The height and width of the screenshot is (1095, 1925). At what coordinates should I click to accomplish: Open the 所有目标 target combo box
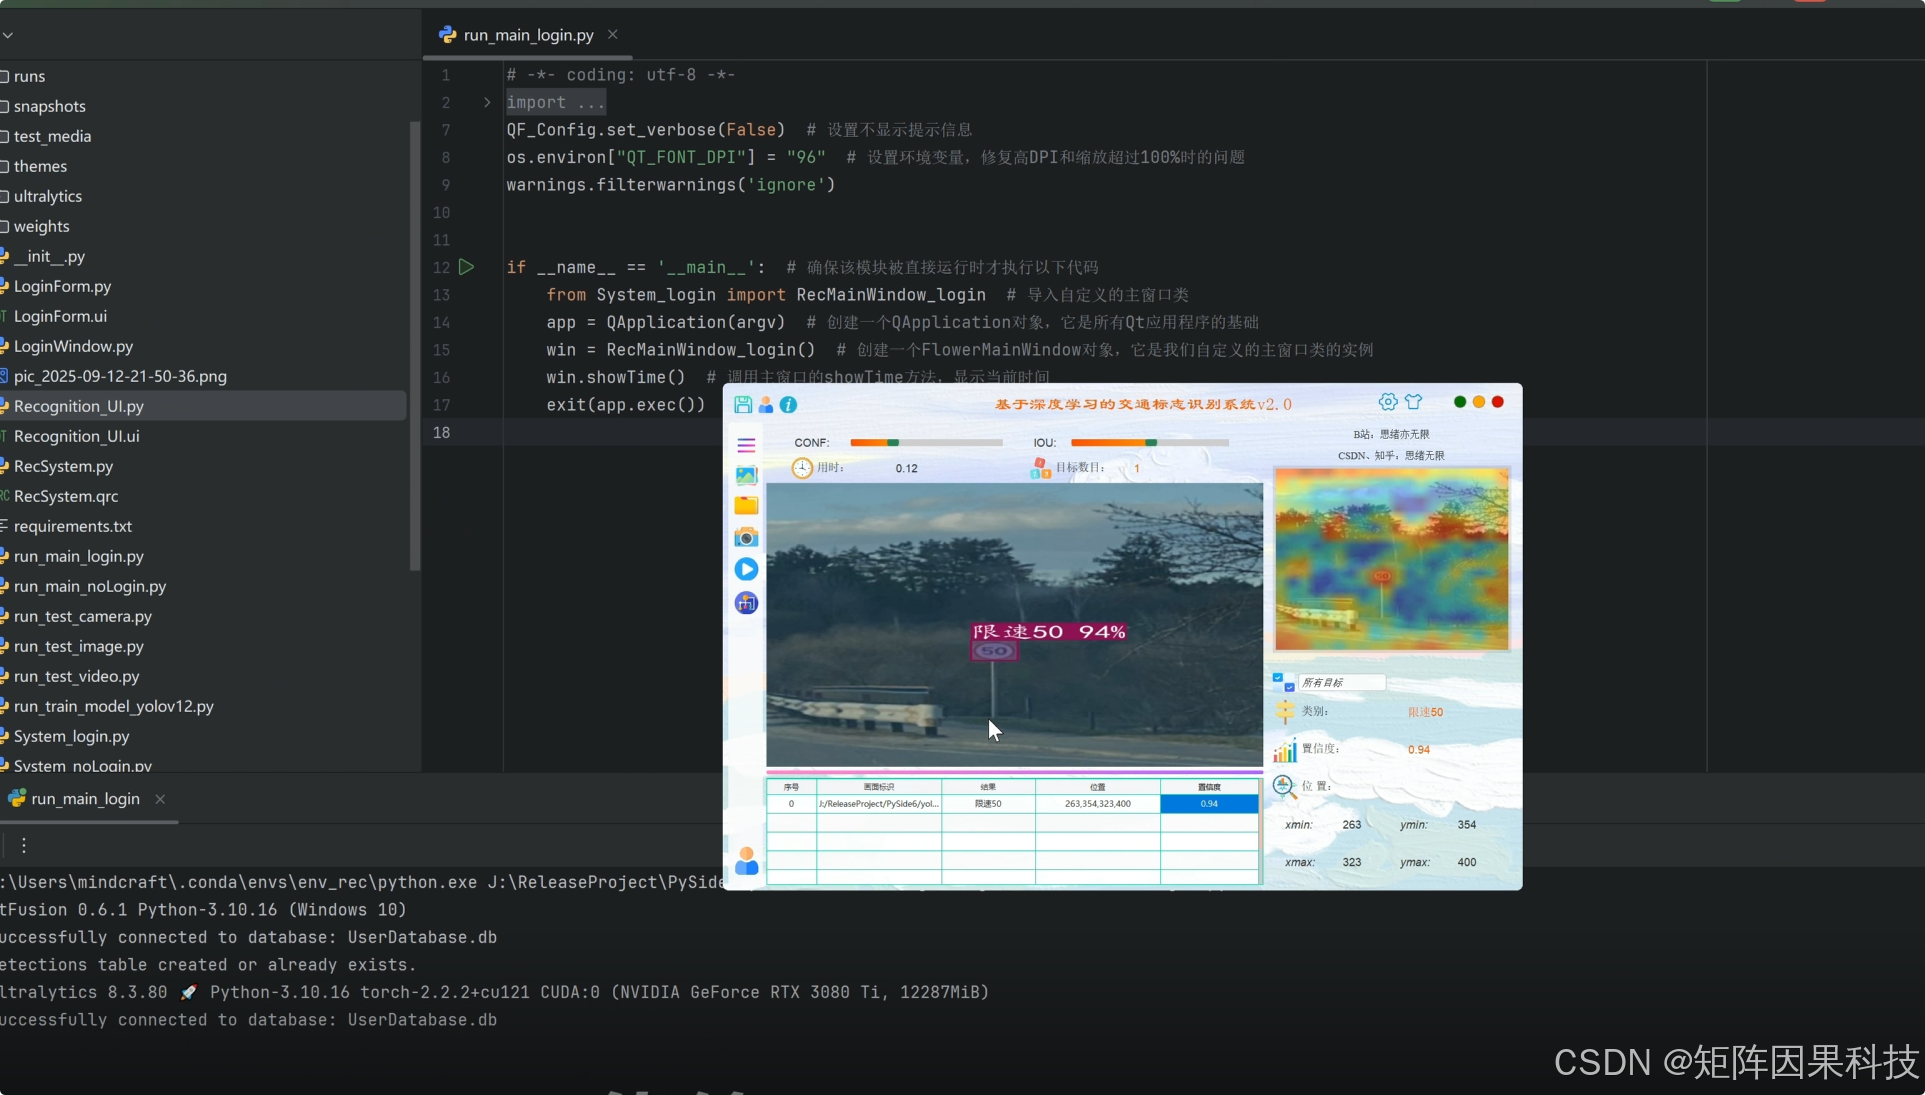tap(1341, 683)
